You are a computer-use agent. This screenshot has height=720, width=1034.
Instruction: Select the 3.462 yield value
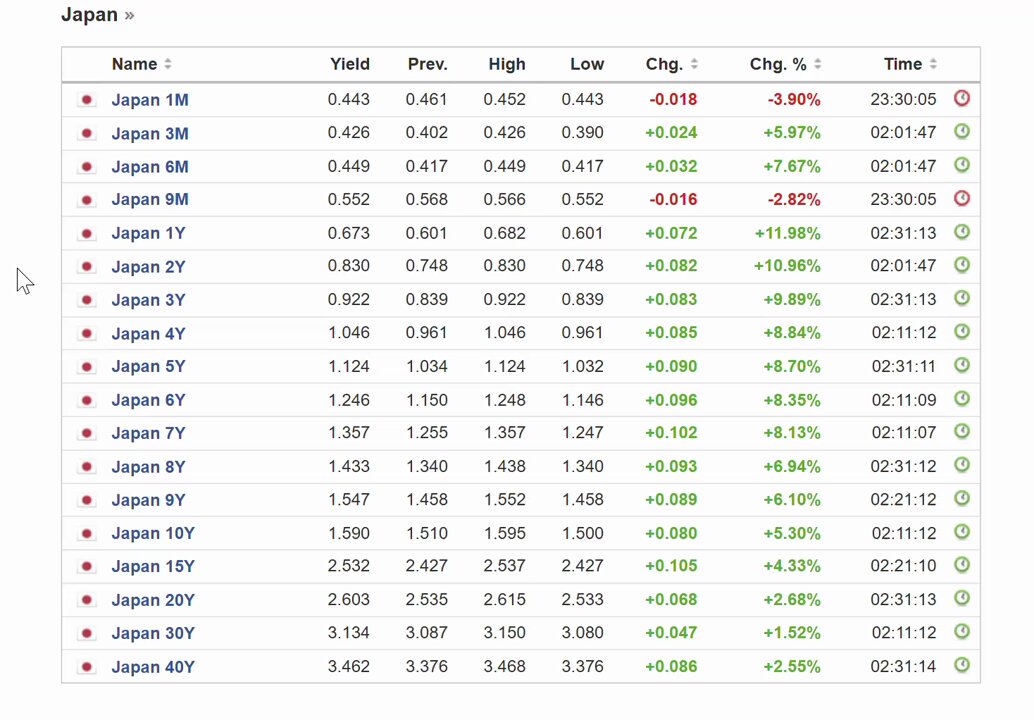click(349, 666)
